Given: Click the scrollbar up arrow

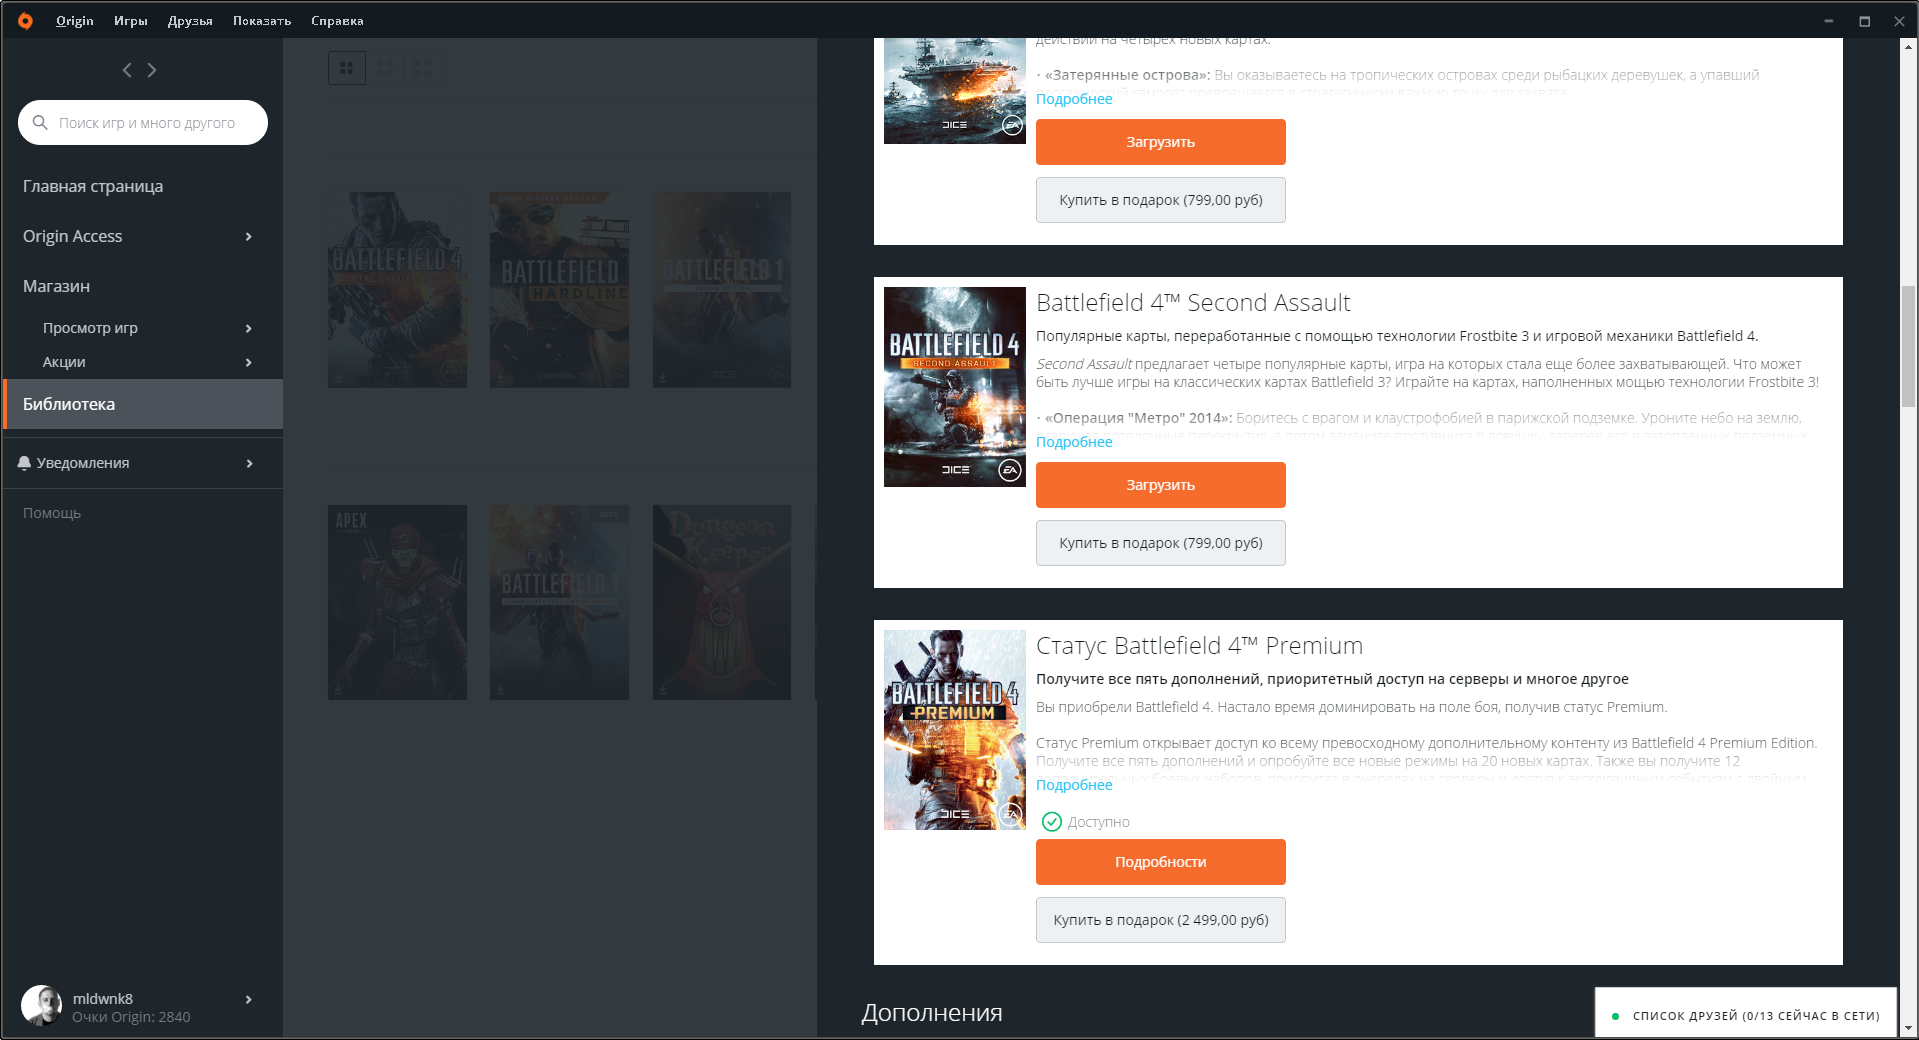Looking at the screenshot, I should pyautogui.click(x=1908, y=46).
